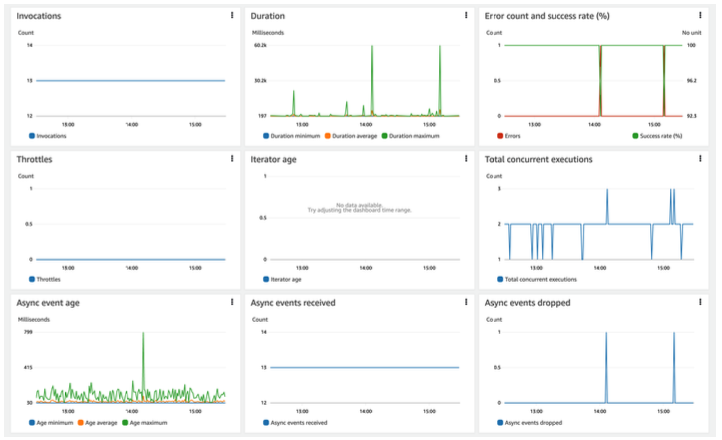Toggle the Duration minimum legend entry

coord(291,136)
